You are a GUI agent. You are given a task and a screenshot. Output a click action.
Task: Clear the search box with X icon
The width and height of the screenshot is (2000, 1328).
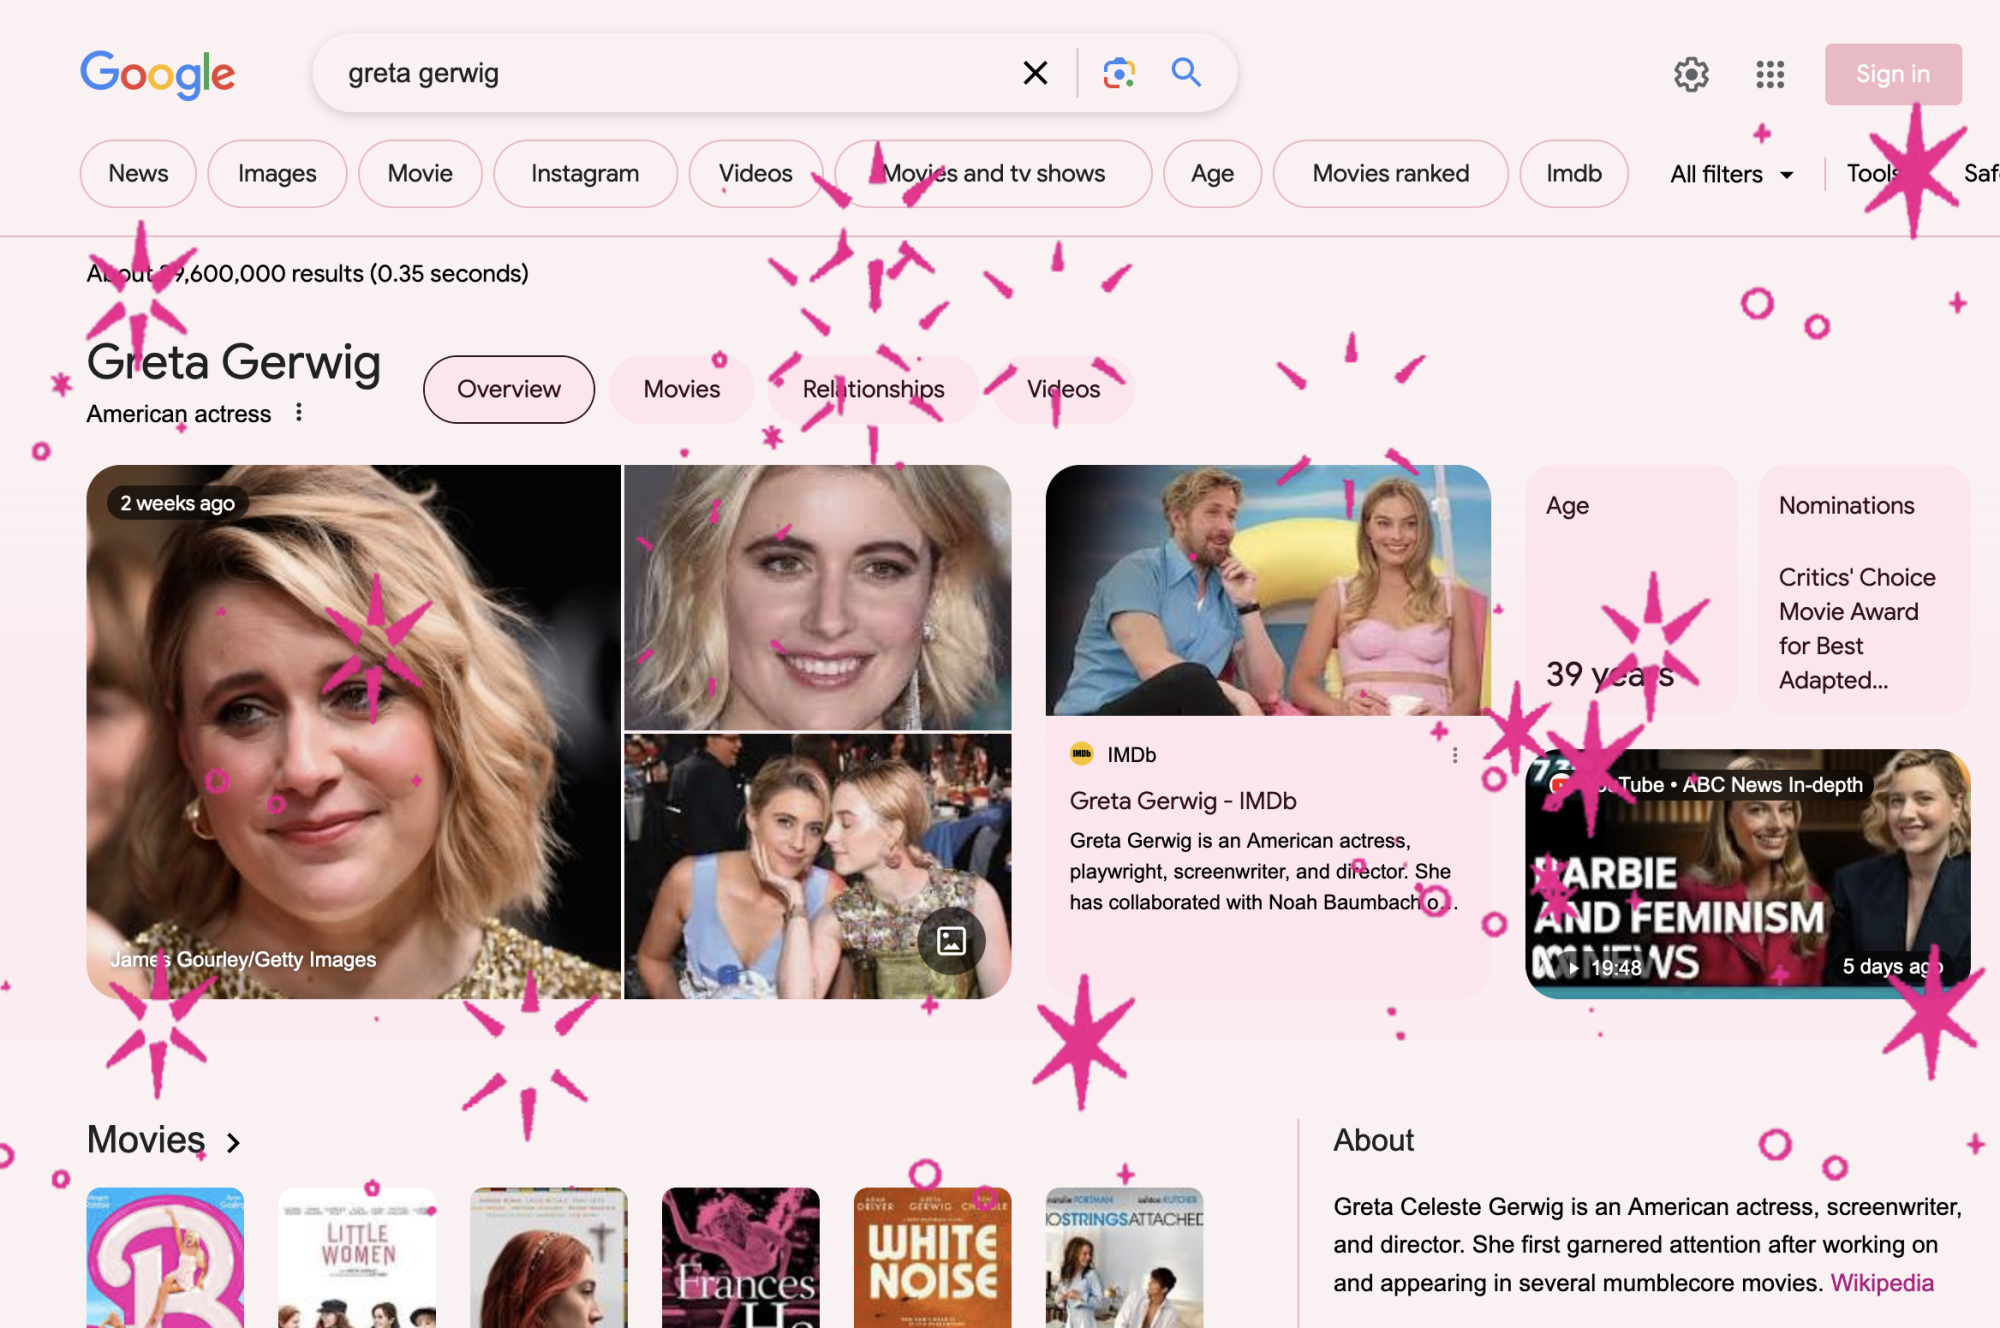pos(1035,73)
